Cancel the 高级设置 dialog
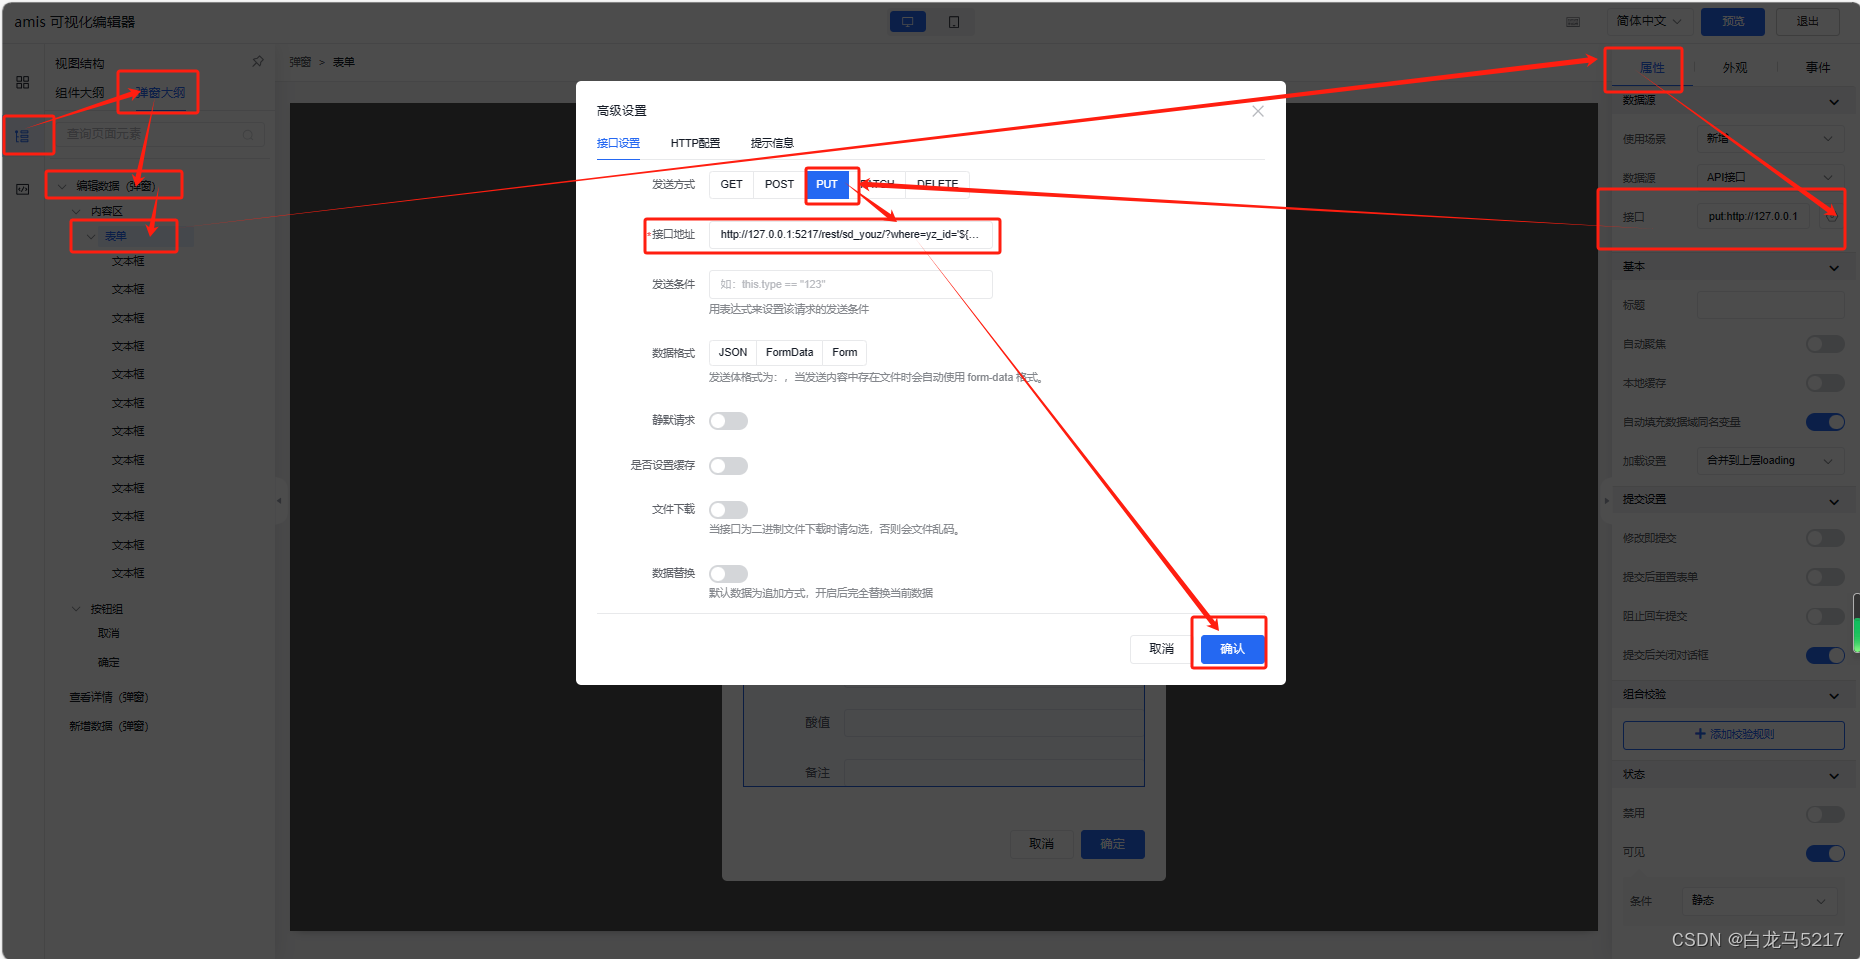1860x959 pixels. click(x=1162, y=649)
